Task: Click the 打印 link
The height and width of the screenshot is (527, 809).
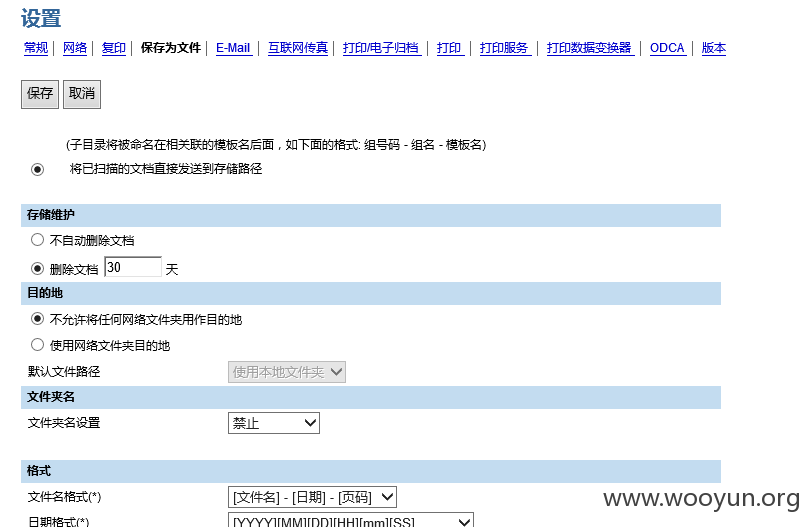Action: [449, 48]
